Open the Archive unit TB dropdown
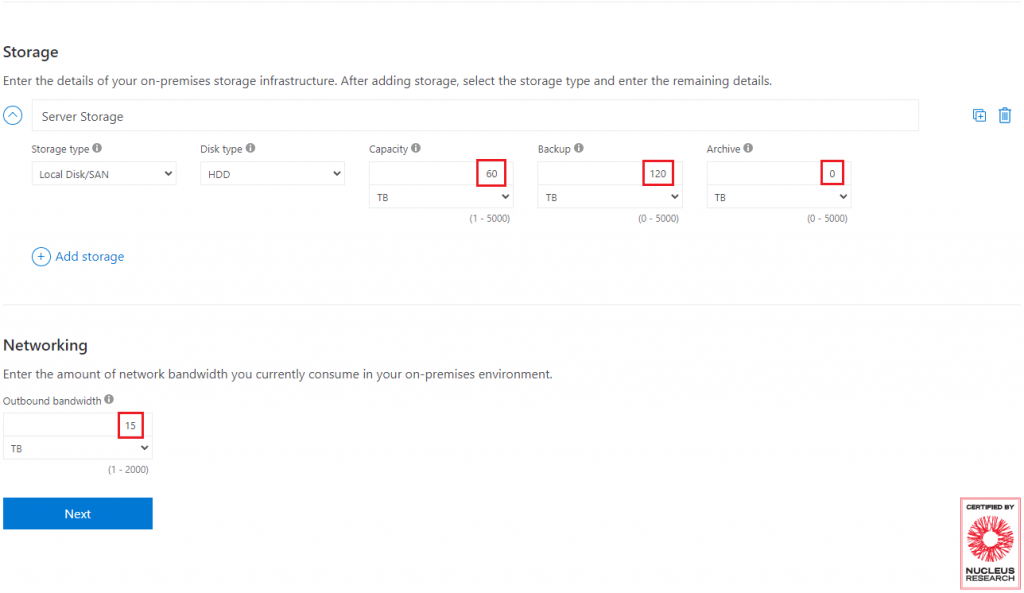Screen dimensions: 1024x593 point(778,197)
